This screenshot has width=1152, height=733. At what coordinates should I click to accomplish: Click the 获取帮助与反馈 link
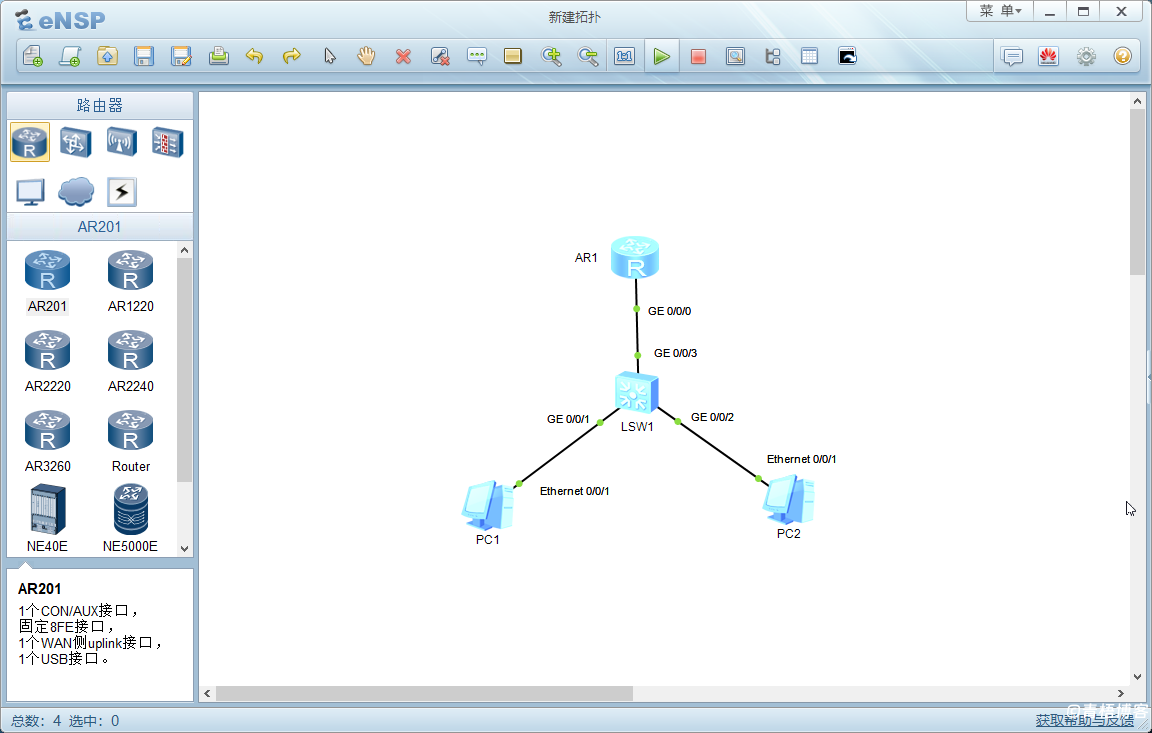point(1084,721)
